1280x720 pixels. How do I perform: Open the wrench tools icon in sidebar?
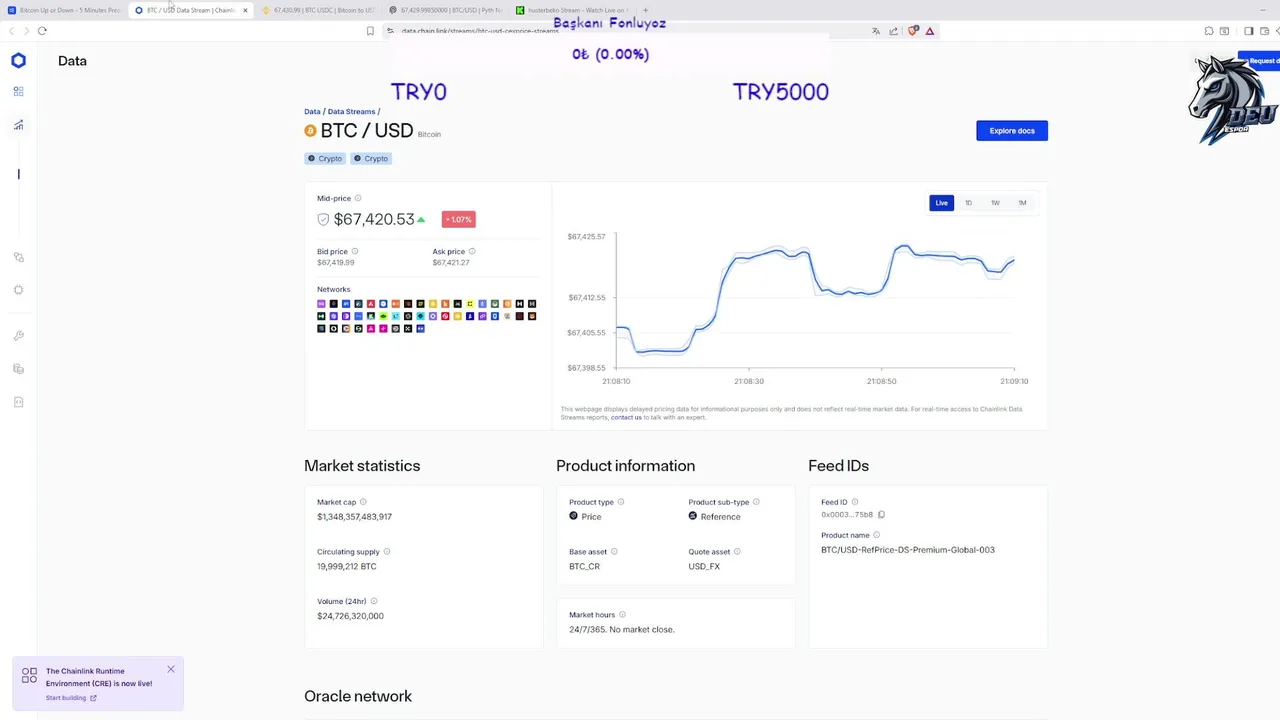coord(18,336)
